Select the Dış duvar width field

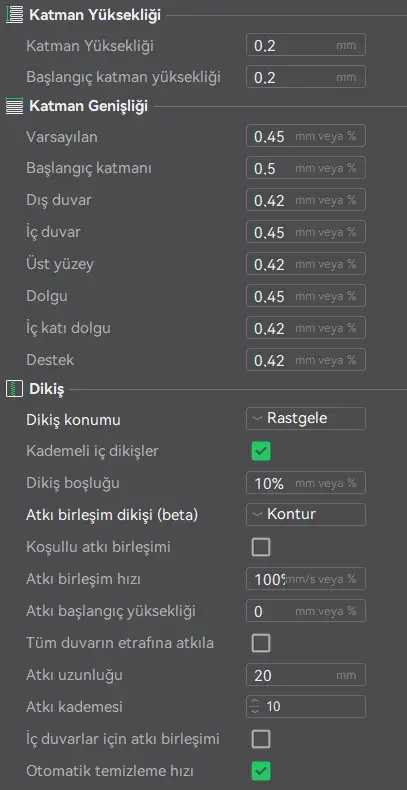point(306,200)
